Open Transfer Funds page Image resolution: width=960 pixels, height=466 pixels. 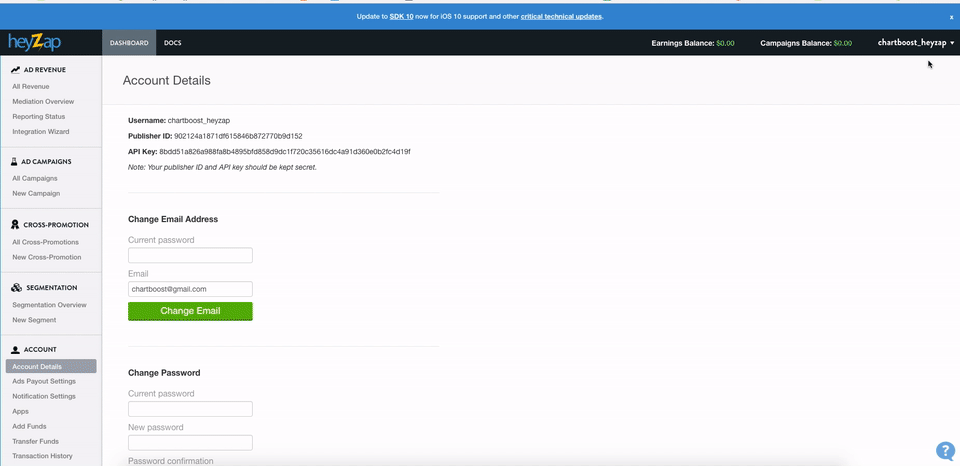[x=34, y=442]
